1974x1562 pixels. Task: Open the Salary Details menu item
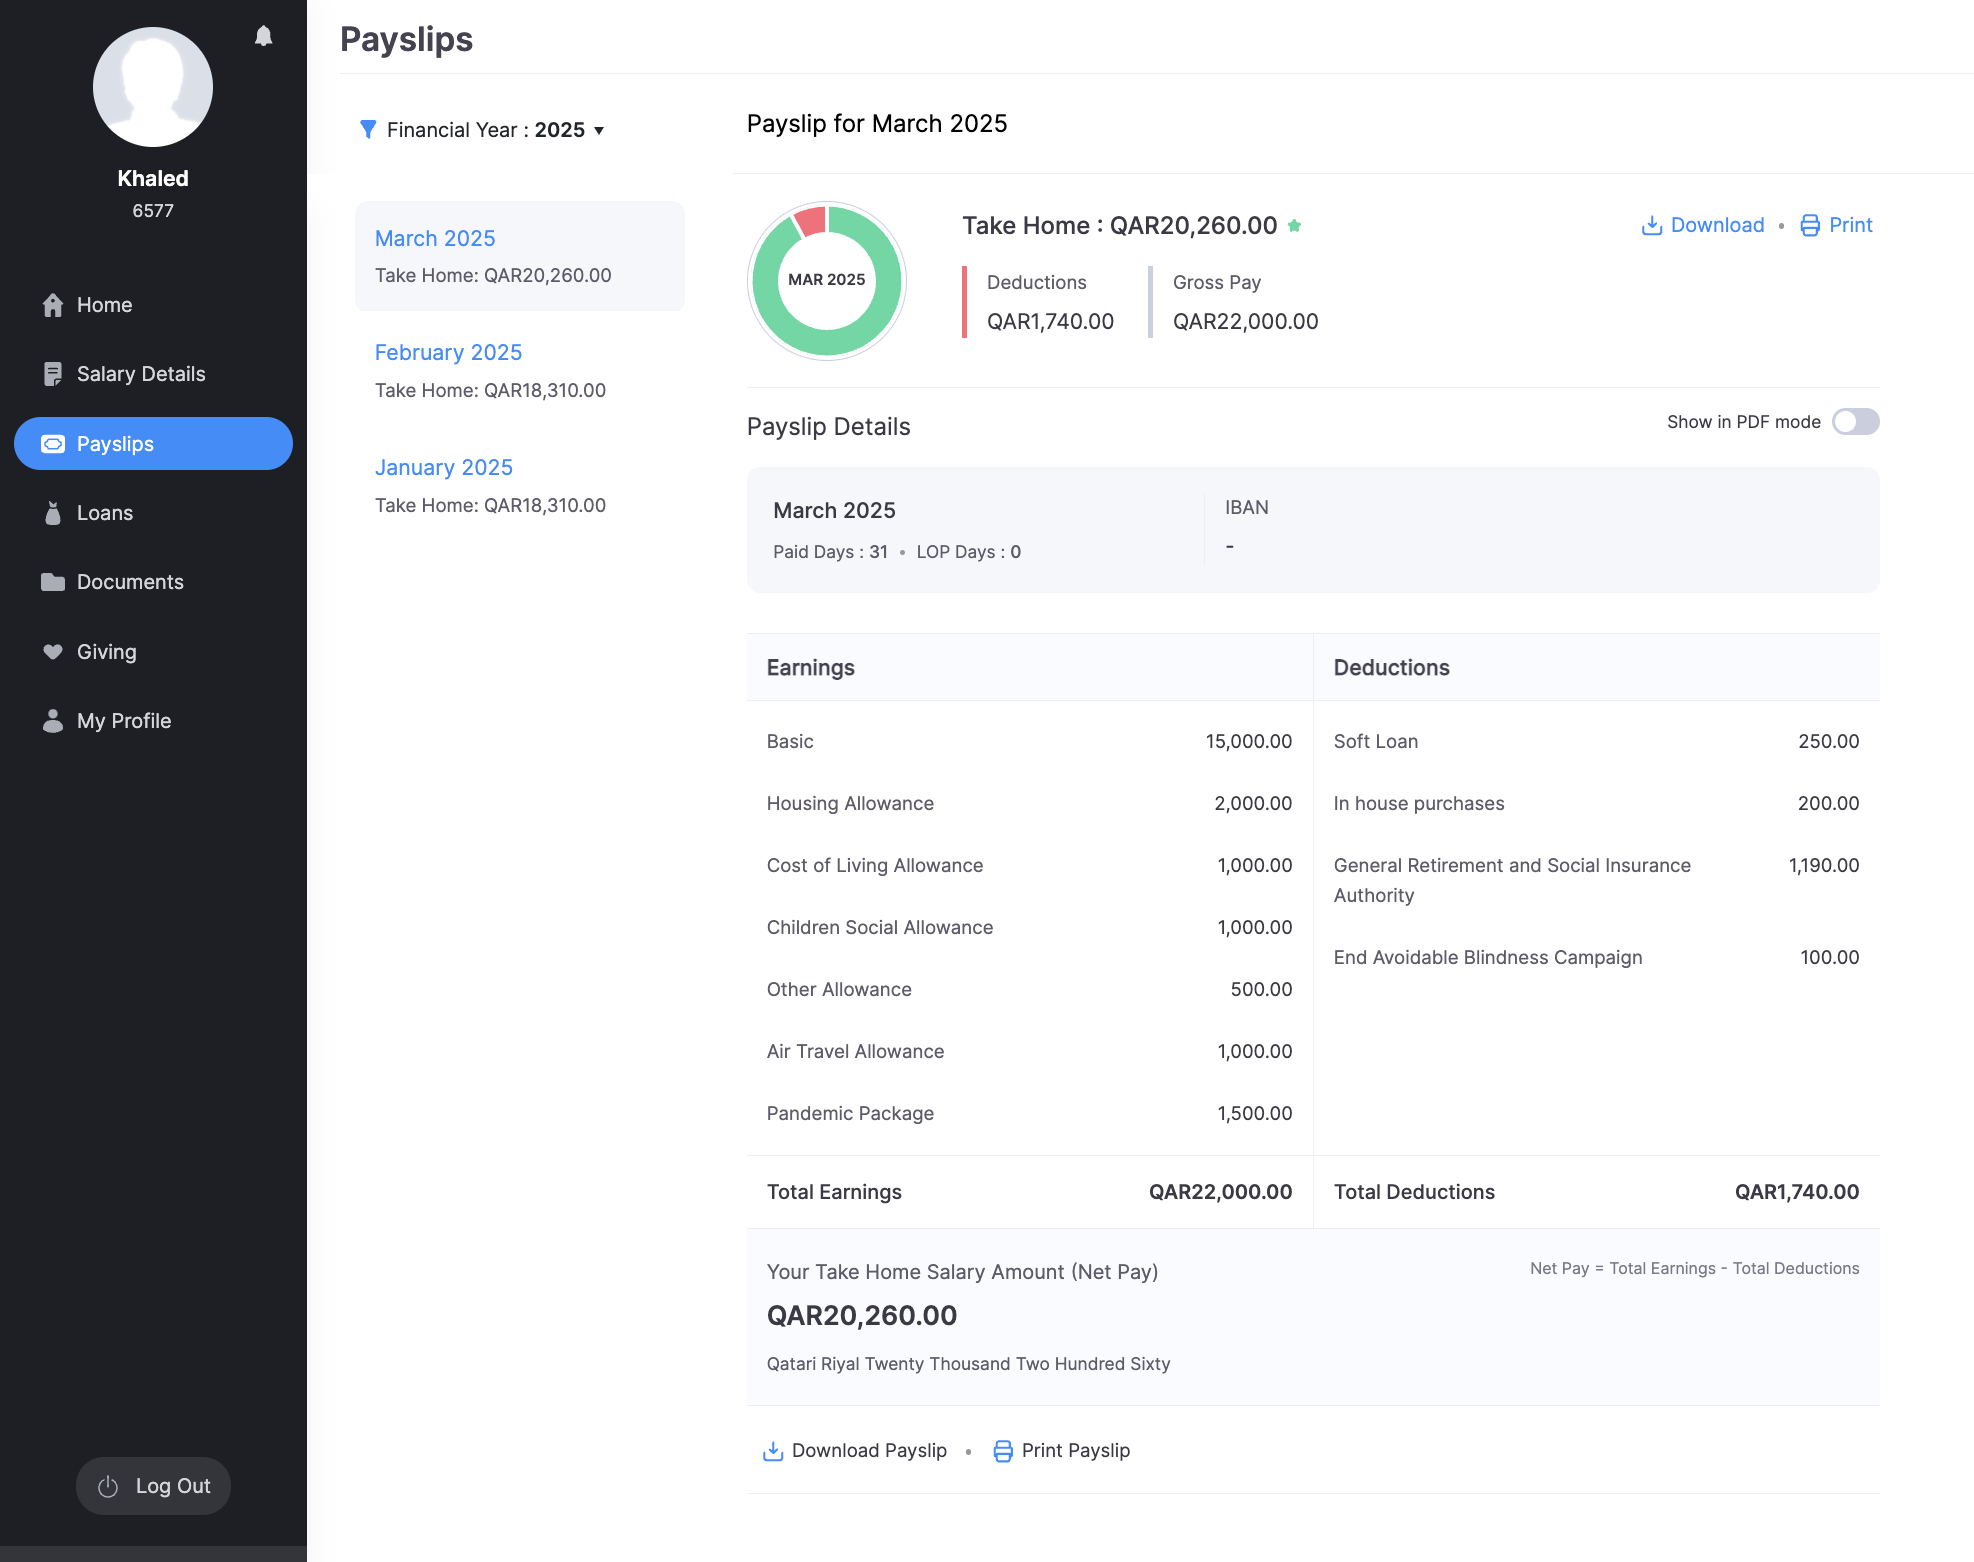pyautogui.click(x=141, y=374)
